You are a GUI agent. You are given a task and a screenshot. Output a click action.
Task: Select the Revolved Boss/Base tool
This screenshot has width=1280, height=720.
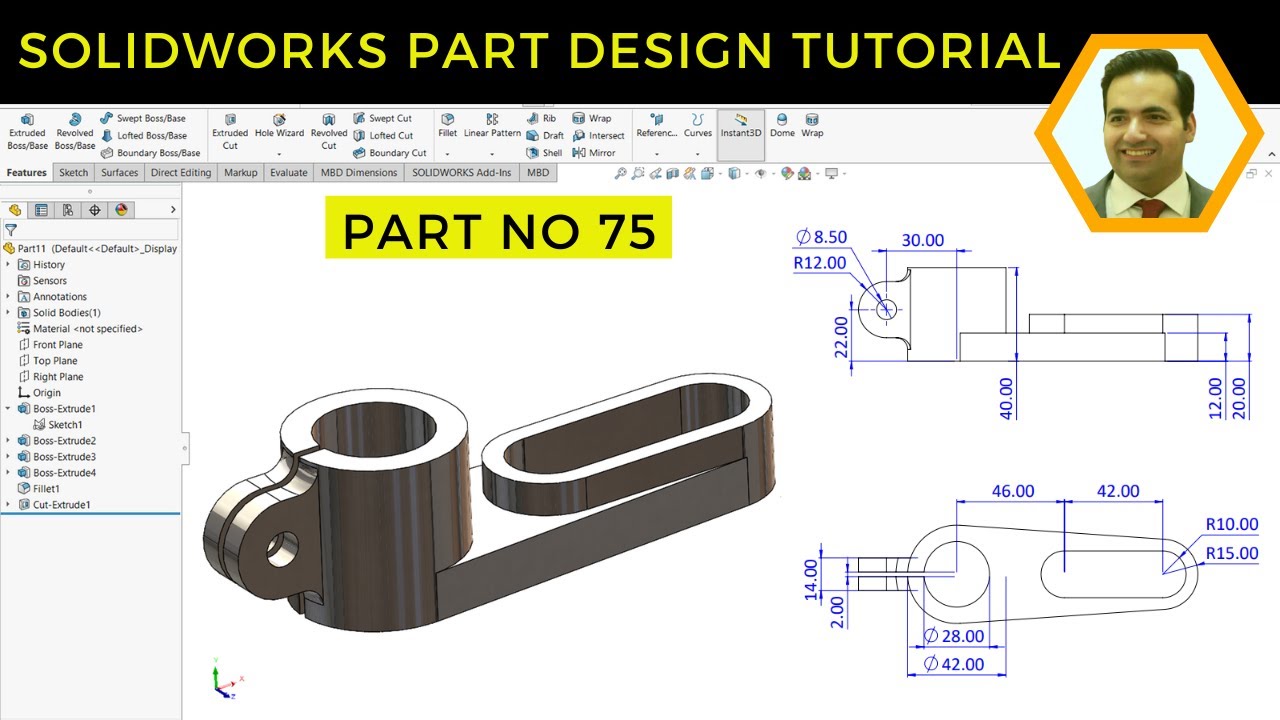(74, 131)
